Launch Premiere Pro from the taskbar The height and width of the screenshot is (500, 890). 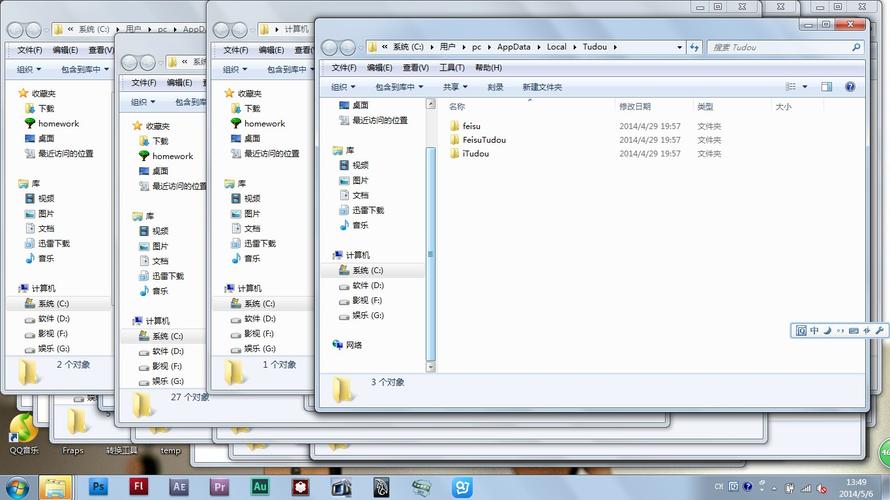[x=220, y=486]
